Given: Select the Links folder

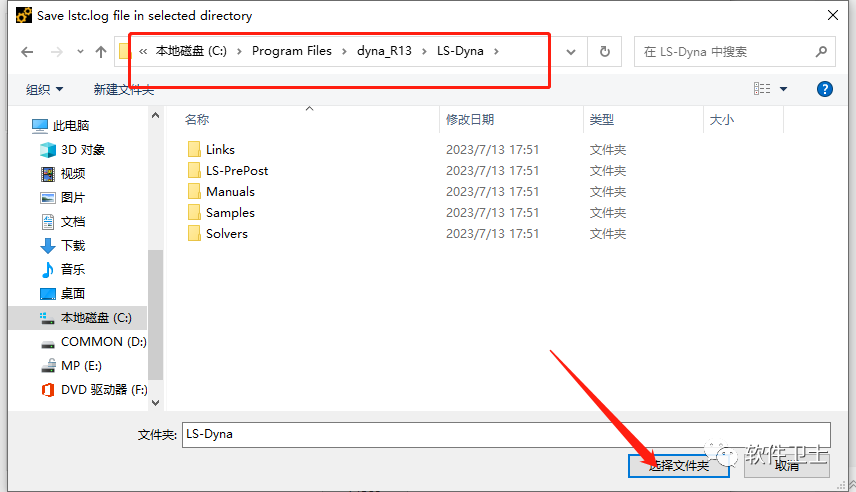Looking at the screenshot, I should (x=220, y=150).
